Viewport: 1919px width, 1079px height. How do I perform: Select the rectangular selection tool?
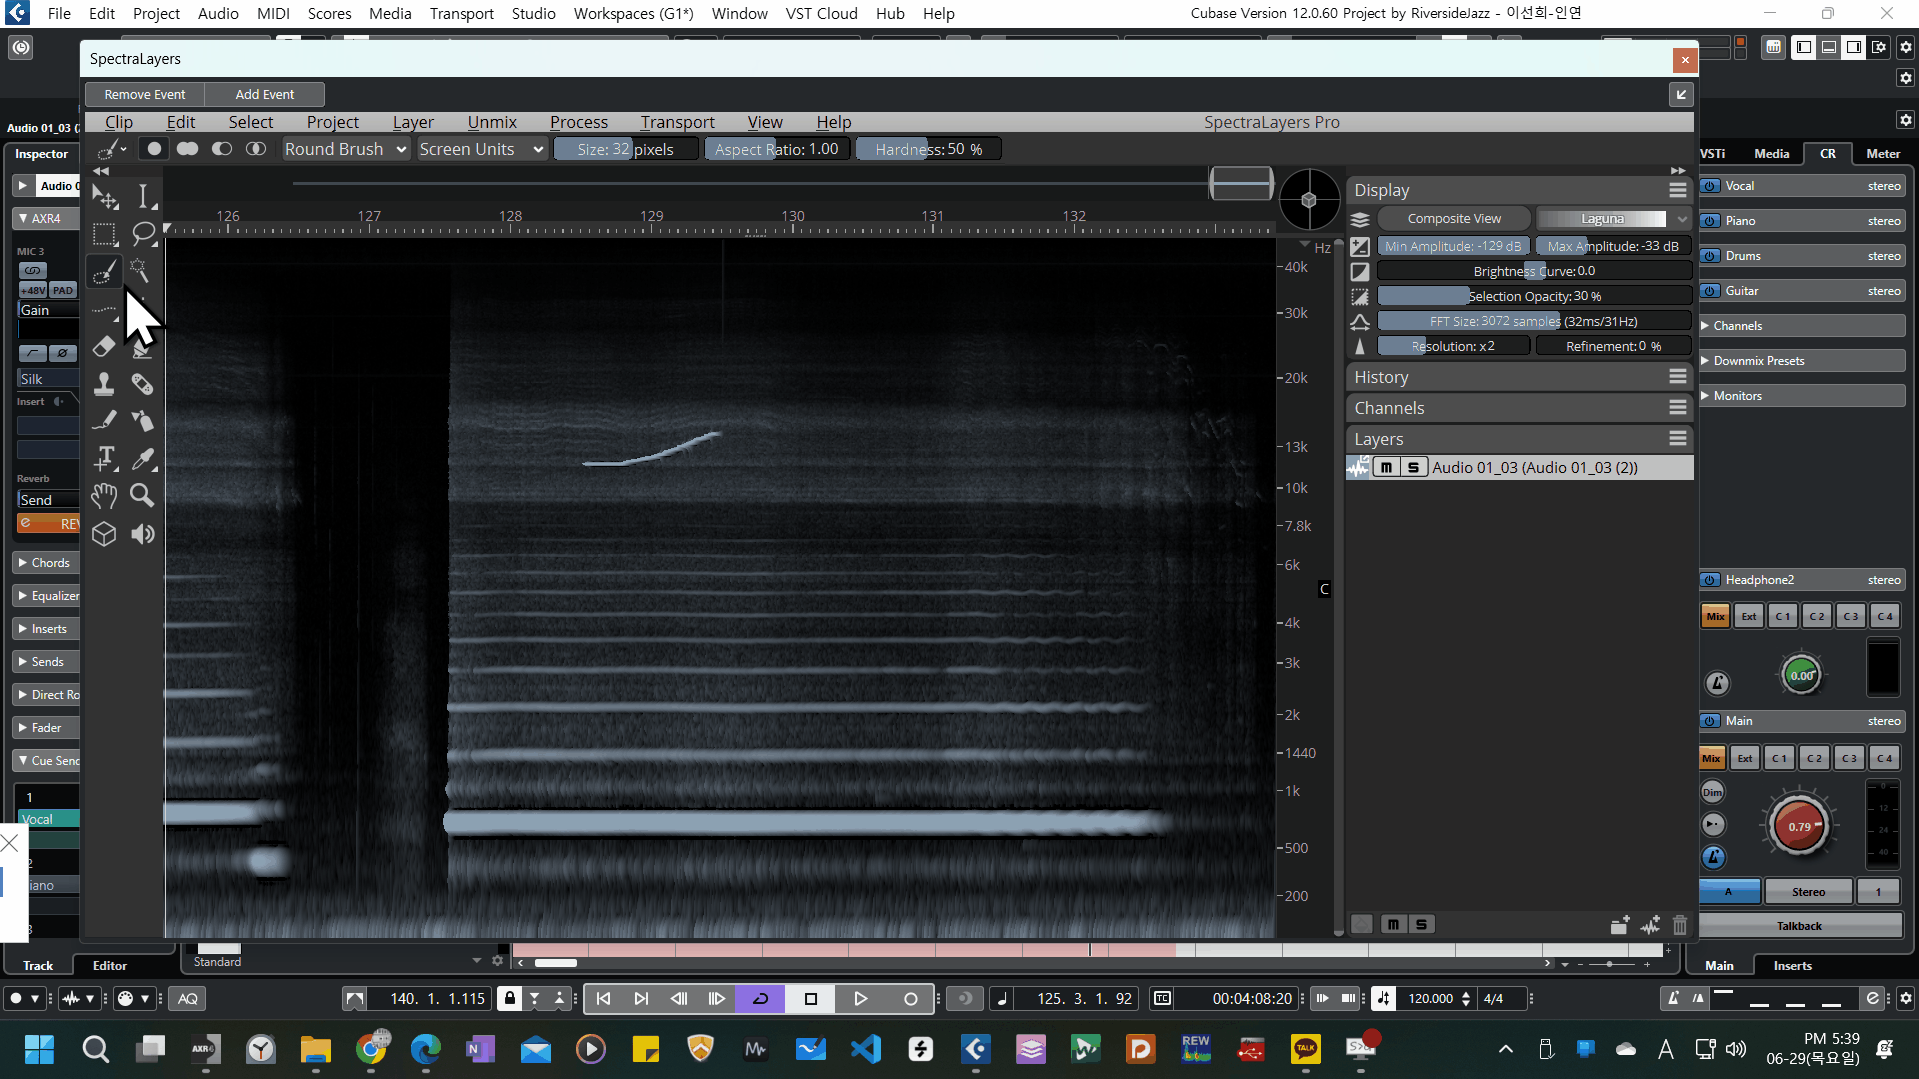pyautogui.click(x=104, y=234)
